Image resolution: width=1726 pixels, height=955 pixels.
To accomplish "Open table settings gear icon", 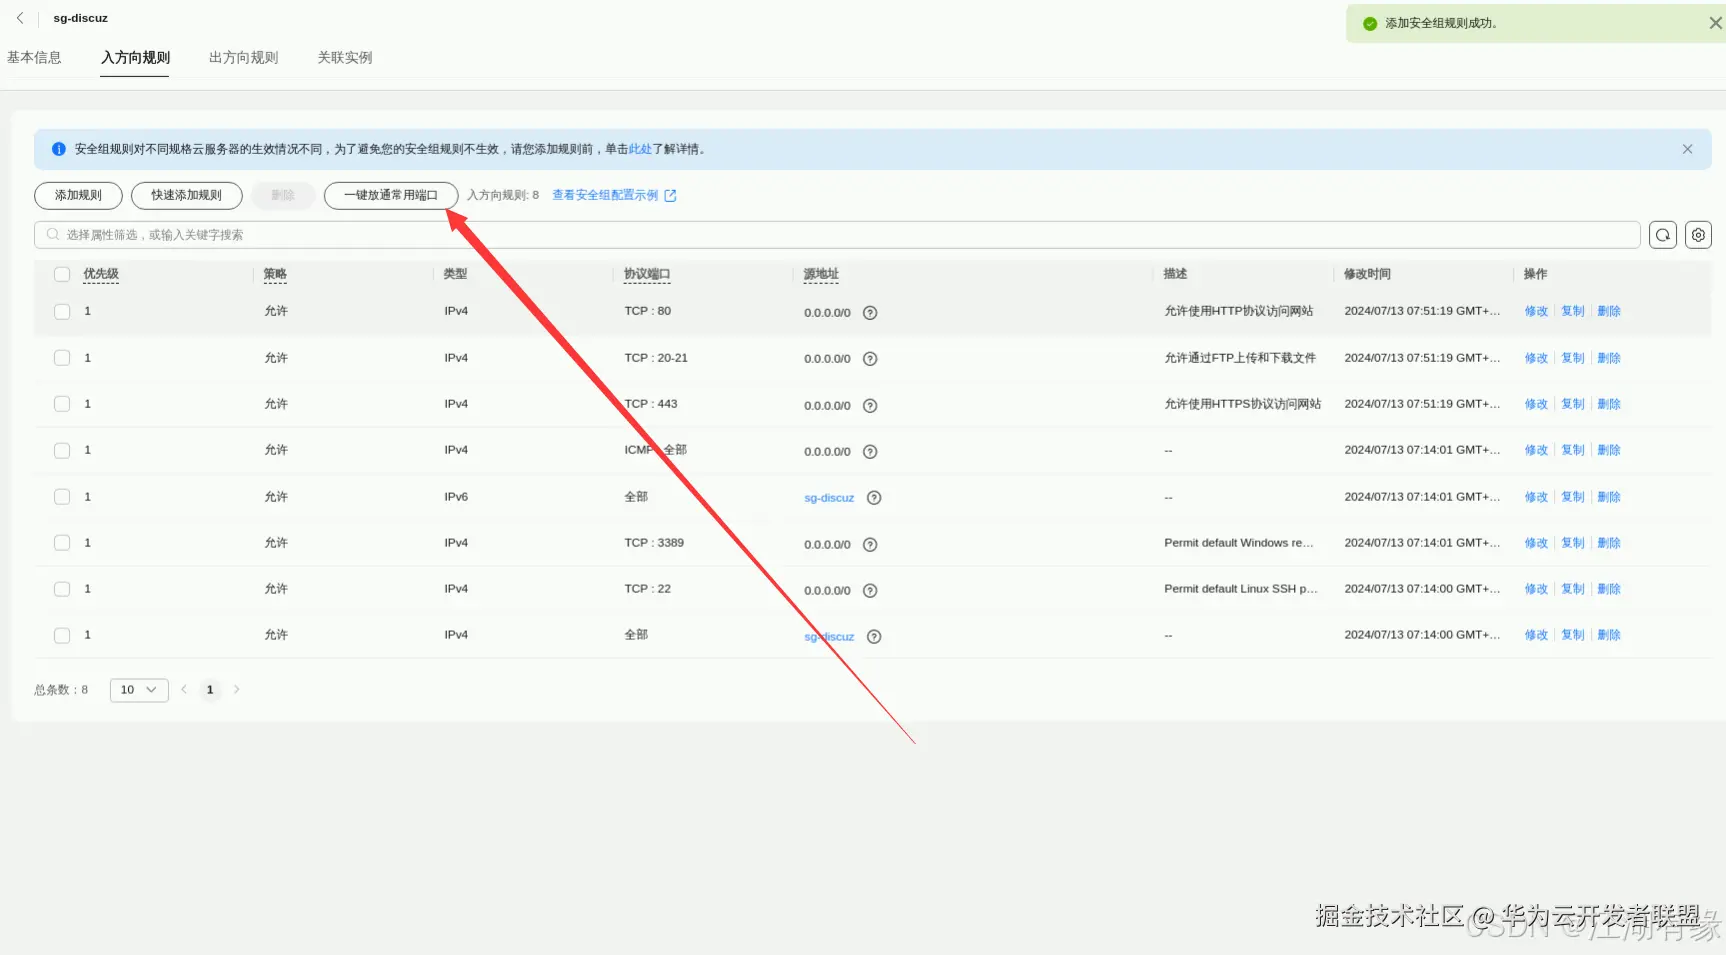I will pyautogui.click(x=1698, y=235).
